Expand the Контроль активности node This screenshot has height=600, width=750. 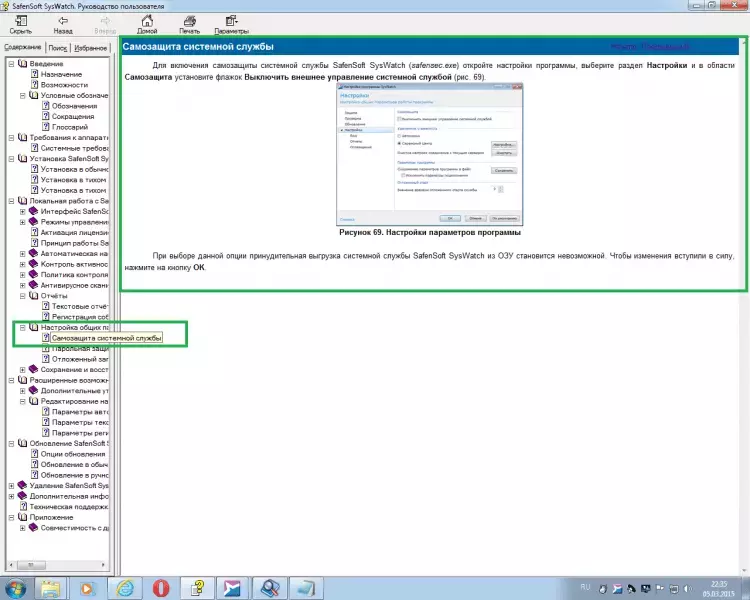click(x=22, y=264)
